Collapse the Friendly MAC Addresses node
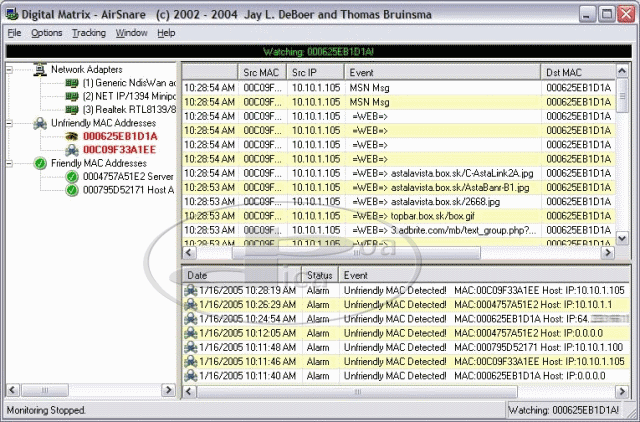This screenshot has height=422, width=640. point(11,163)
